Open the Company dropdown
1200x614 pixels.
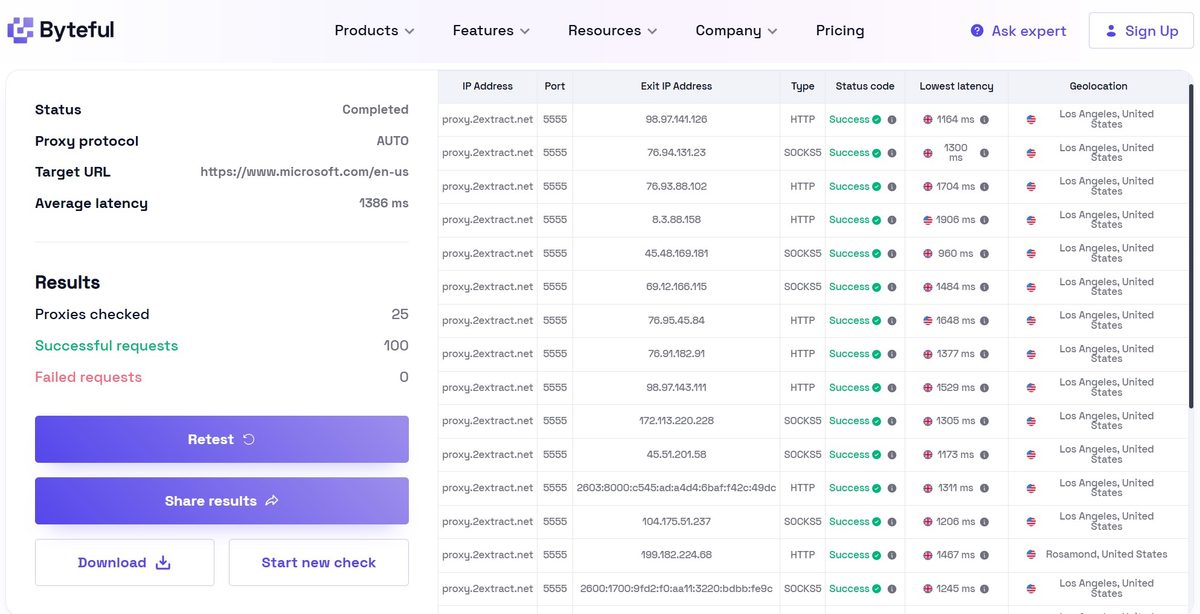[x=737, y=31]
